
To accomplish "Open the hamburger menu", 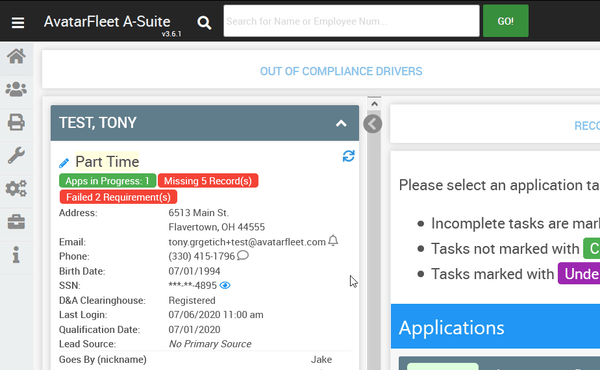I will pos(18,23).
